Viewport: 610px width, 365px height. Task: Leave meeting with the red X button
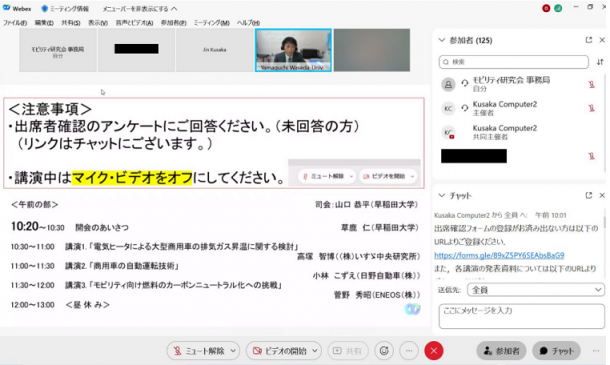tap(434, 351)
